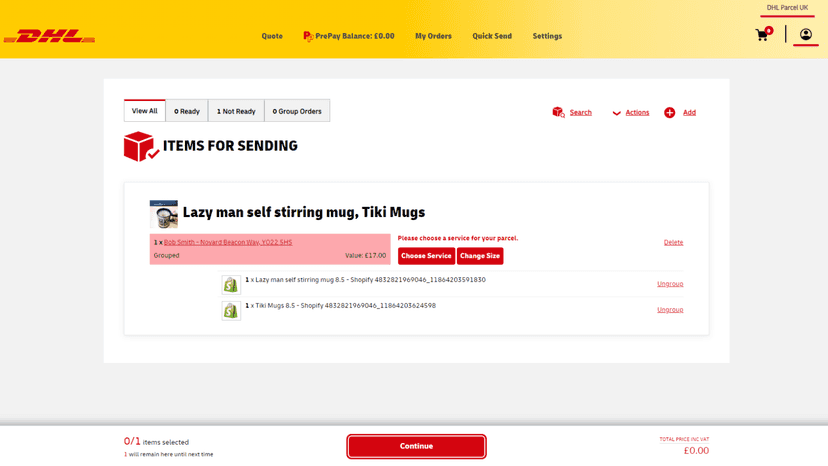Open Settings in the top navigation
828x466 pixels.
coord(547,36)
